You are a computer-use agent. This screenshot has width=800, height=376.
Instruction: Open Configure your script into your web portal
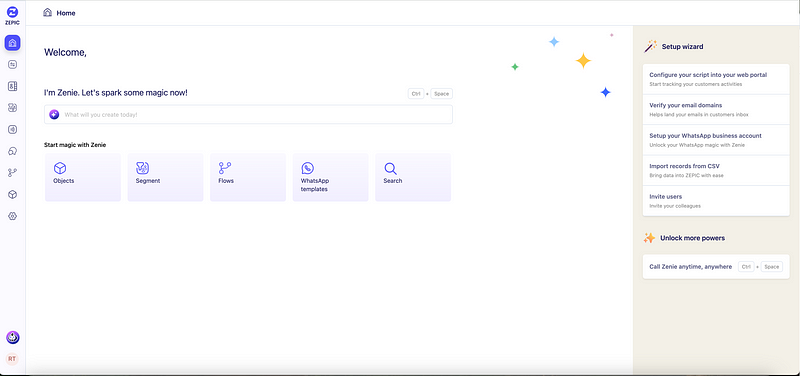coord(716,79)
